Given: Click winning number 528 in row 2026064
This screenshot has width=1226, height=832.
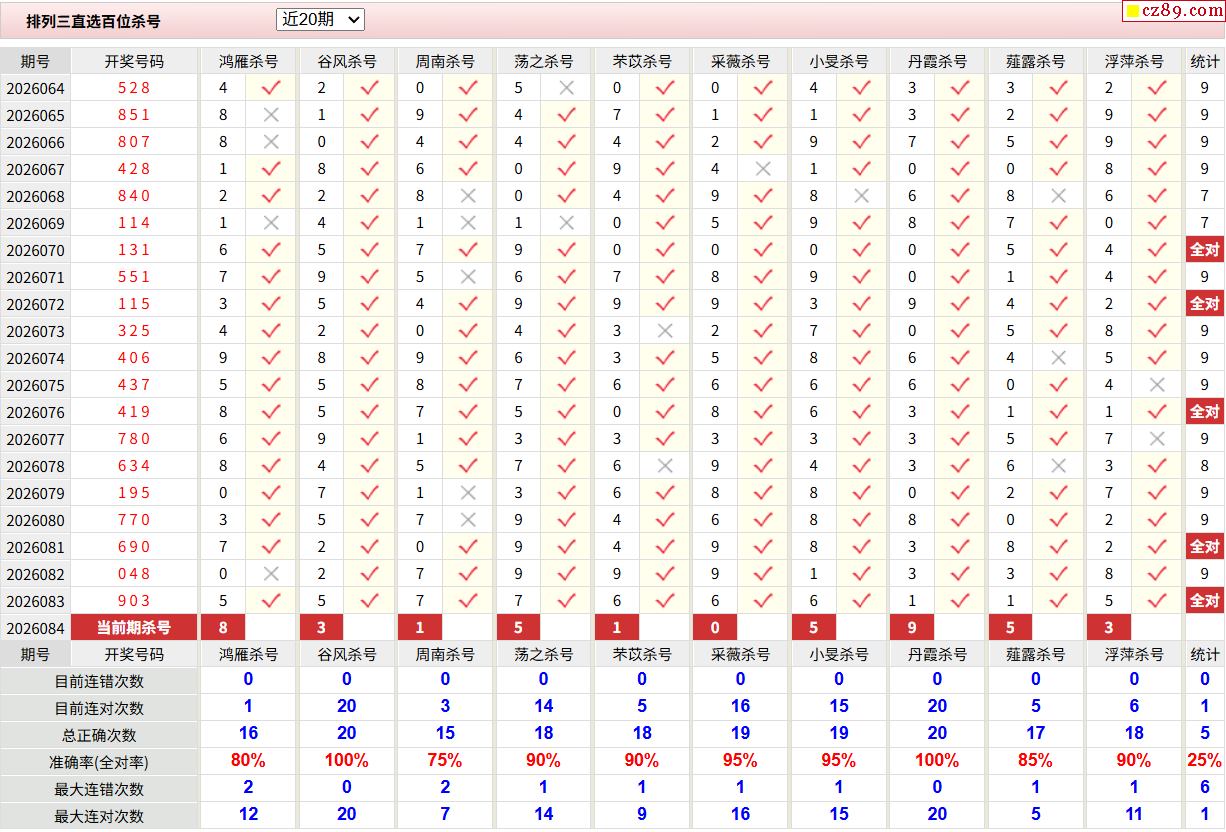Looking at the screenshot, I should click(x=134, y=88).
